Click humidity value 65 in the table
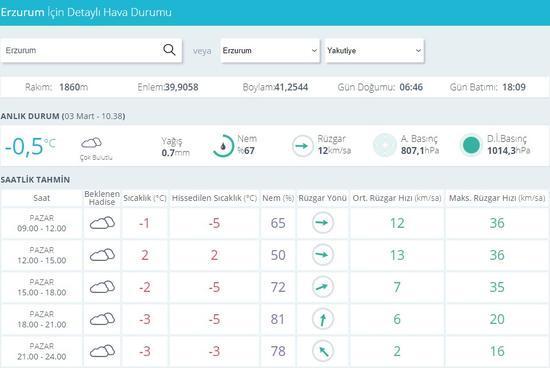 278,223
